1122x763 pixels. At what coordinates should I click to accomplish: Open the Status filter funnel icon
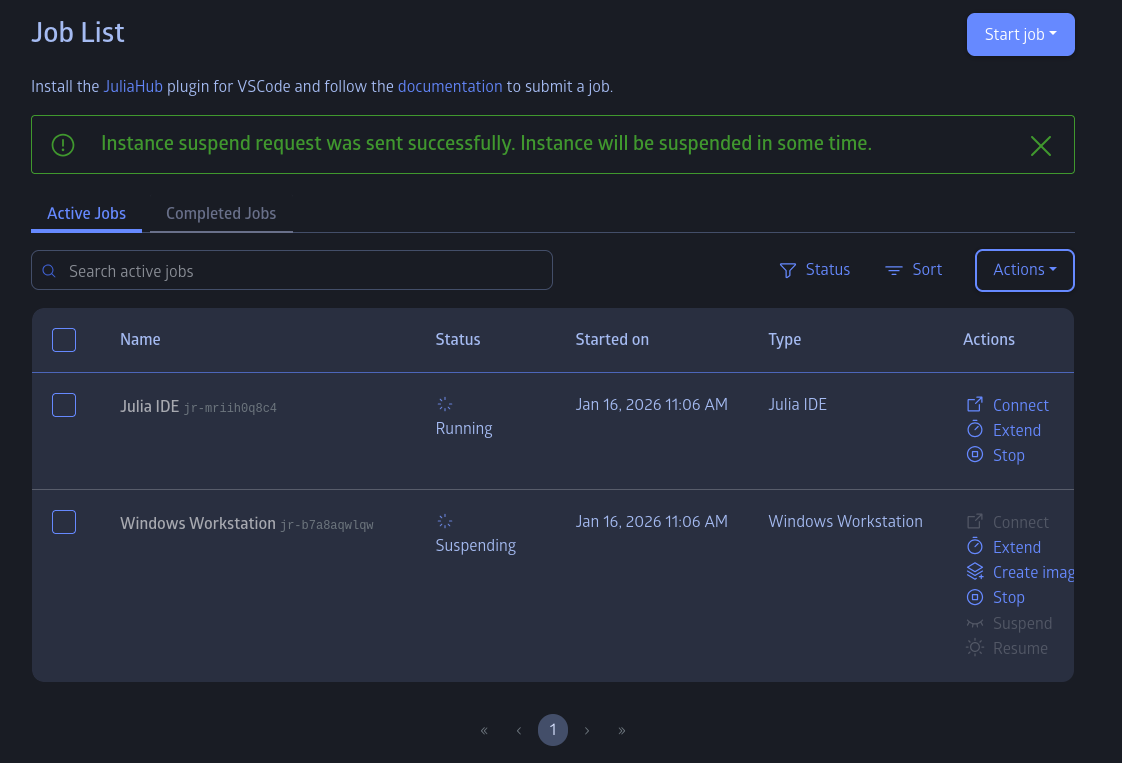click(x=788, y=270)
